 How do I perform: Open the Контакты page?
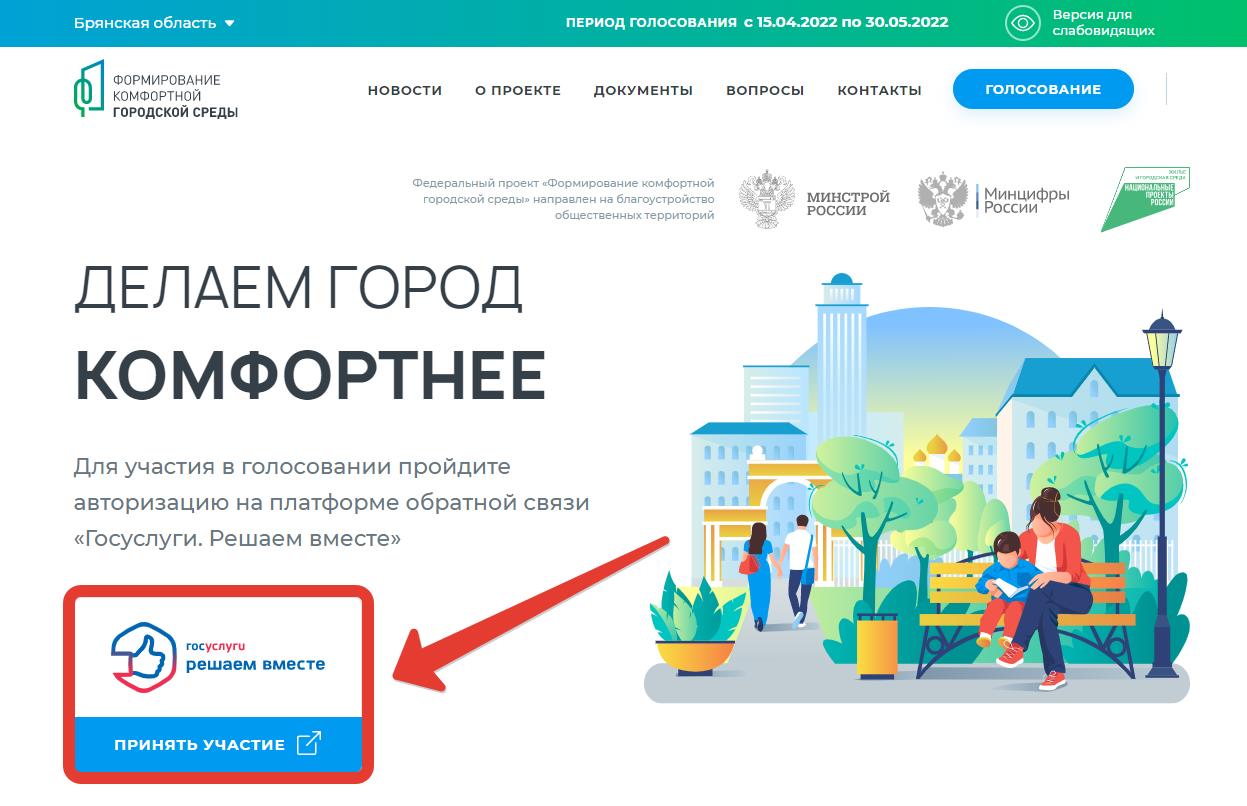[x=879, y=90]
